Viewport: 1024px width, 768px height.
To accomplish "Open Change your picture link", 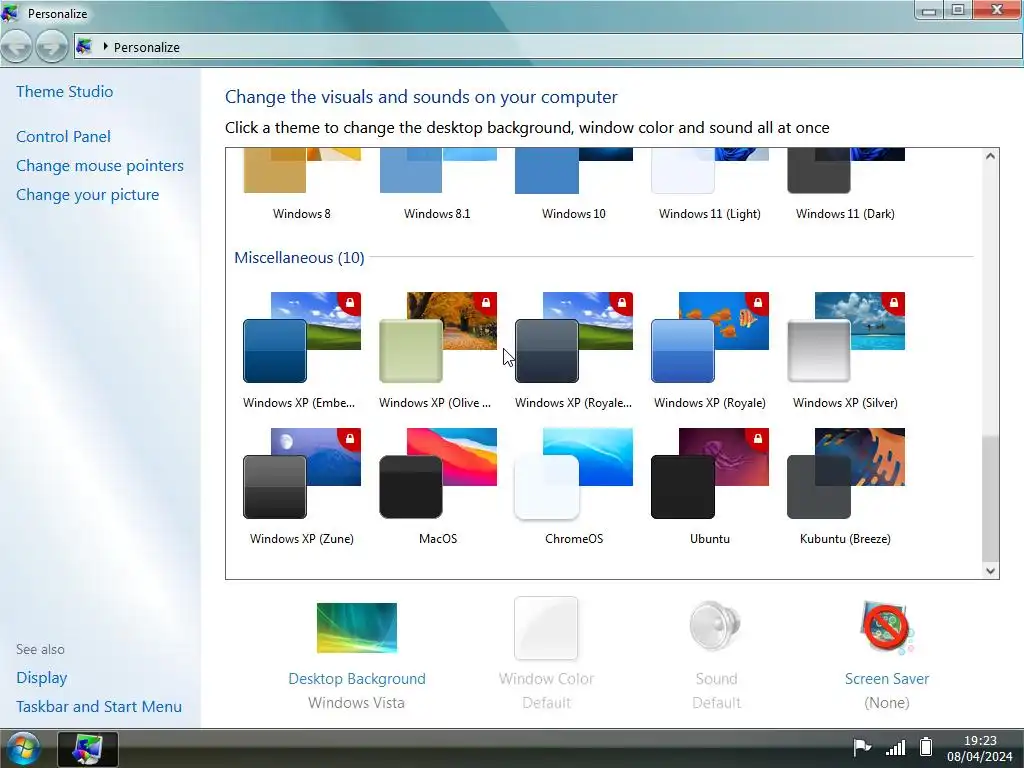I will [x=88, y=195].
